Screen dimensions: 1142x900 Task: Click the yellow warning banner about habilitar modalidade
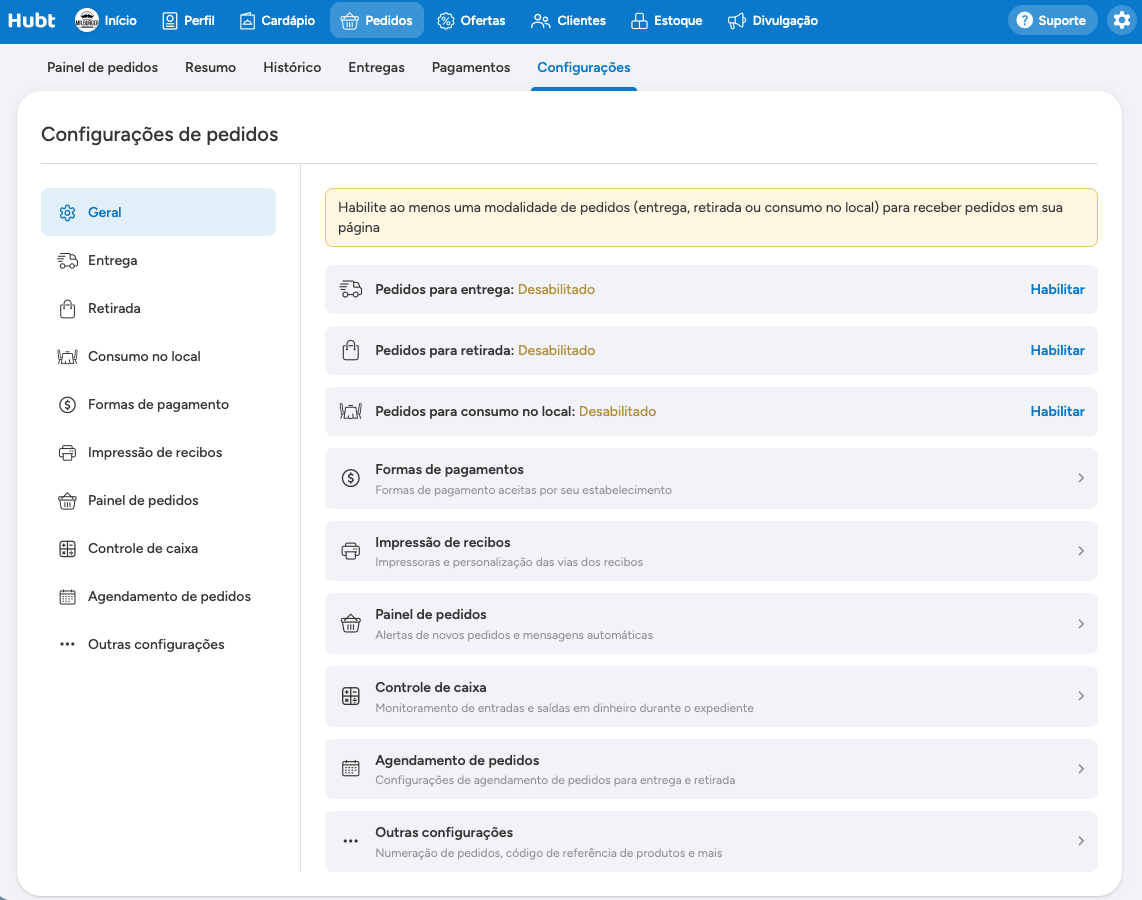pyautogui.click(x=711, y=218)
